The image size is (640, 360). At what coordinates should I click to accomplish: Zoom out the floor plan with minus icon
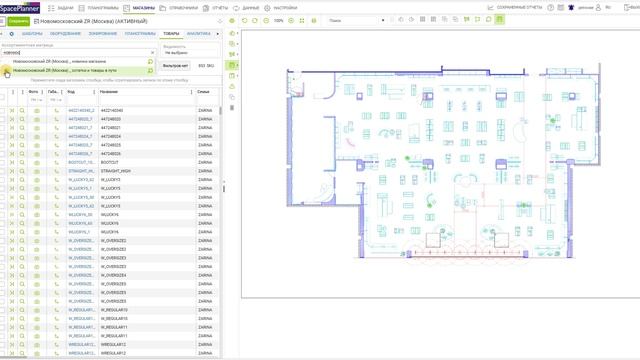click(x=266, y=20)
